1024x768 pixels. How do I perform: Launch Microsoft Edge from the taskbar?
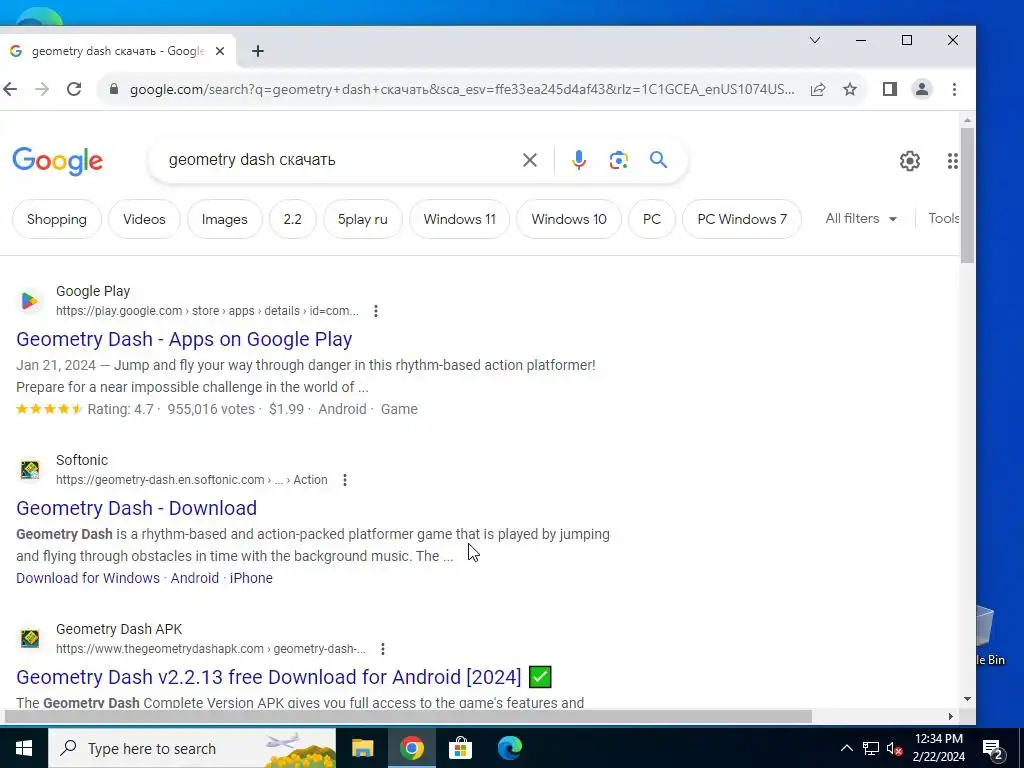click(x=509, y=748)
